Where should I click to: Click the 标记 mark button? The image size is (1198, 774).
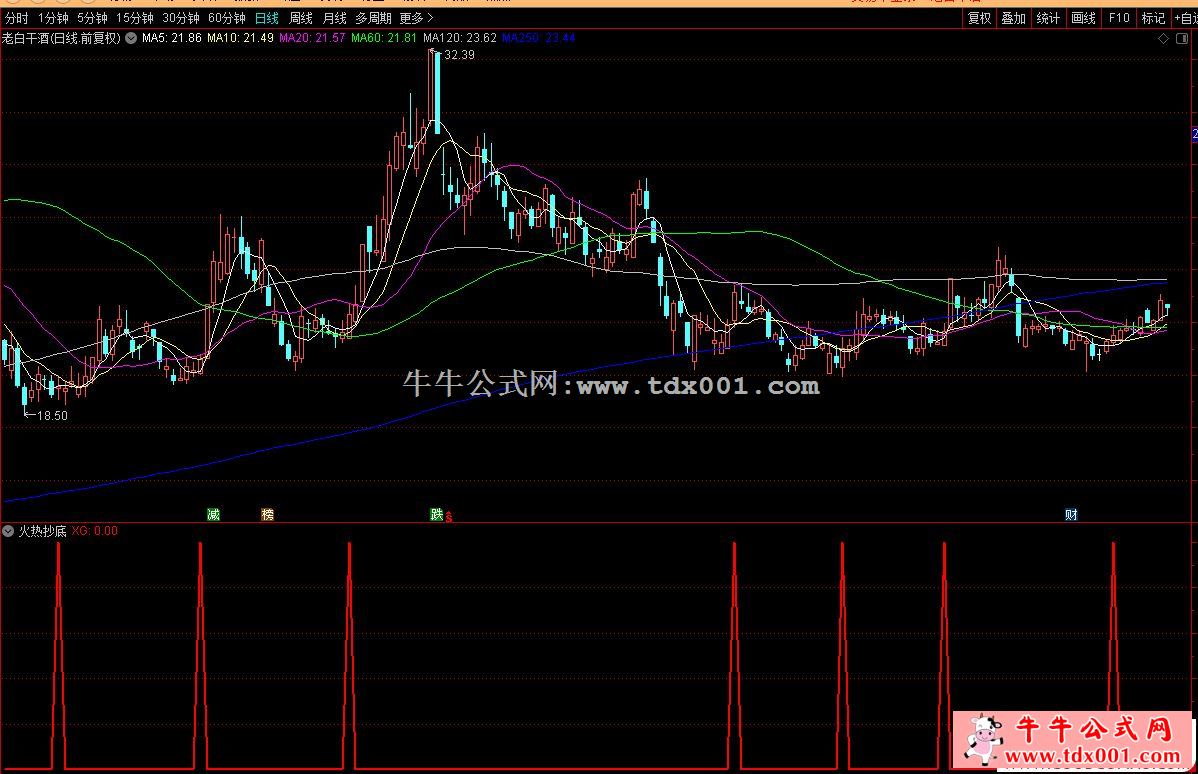click(1153, 18)
